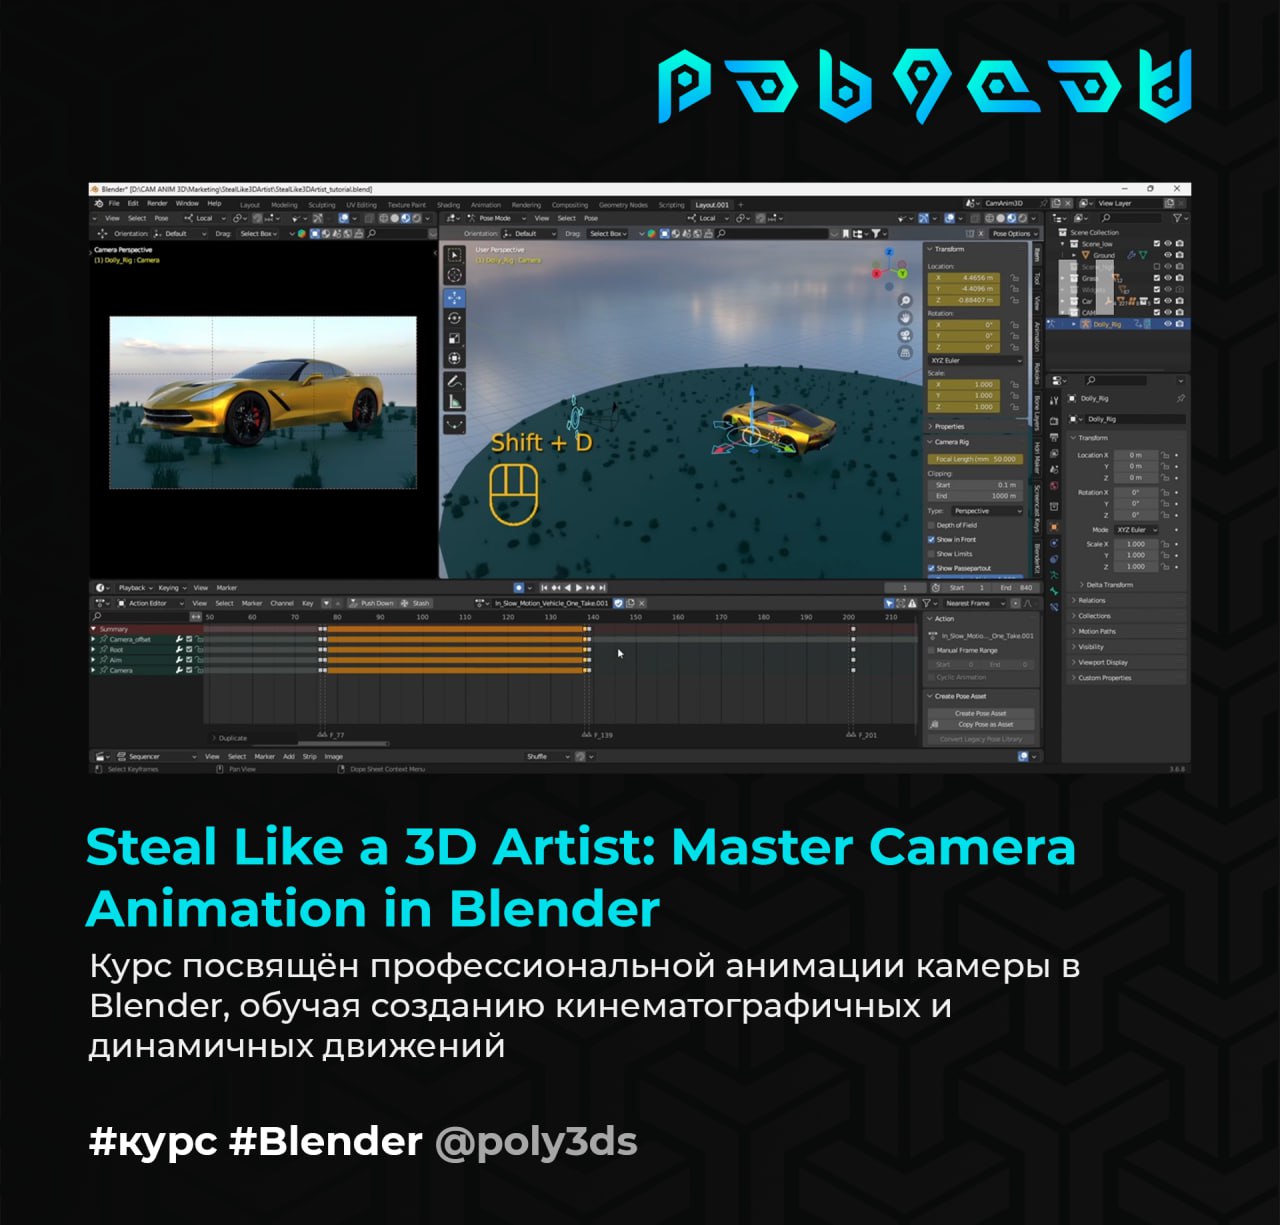Toggle Scene_low collection exclude checkbox
This screenshot has height=1225, width=1280.
(1157, 243)
